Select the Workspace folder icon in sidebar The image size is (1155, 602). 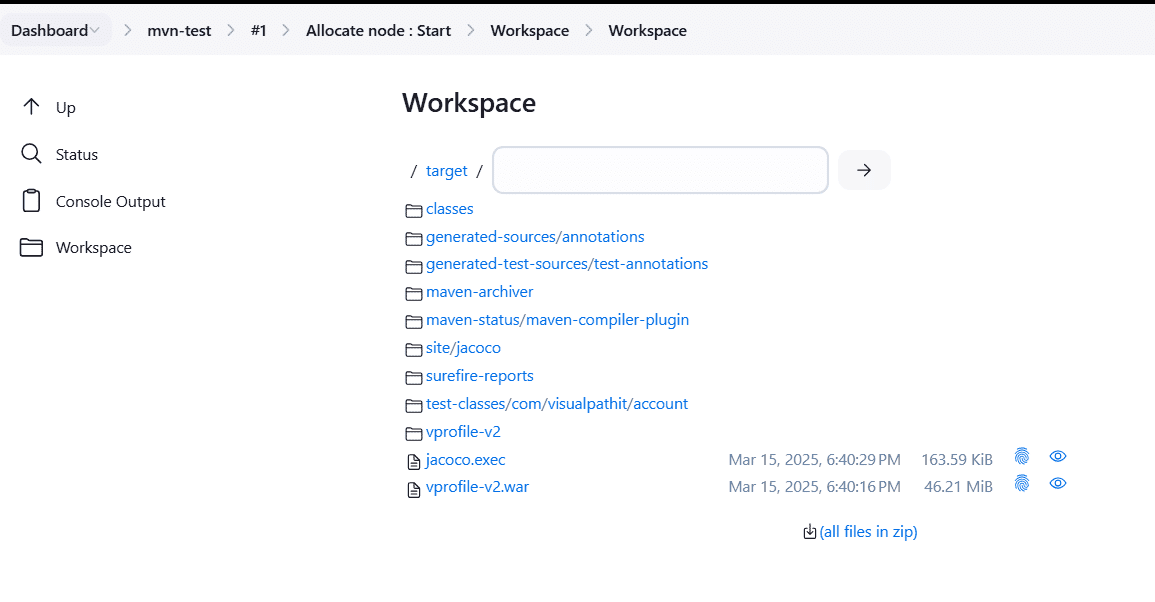point(30,247)
